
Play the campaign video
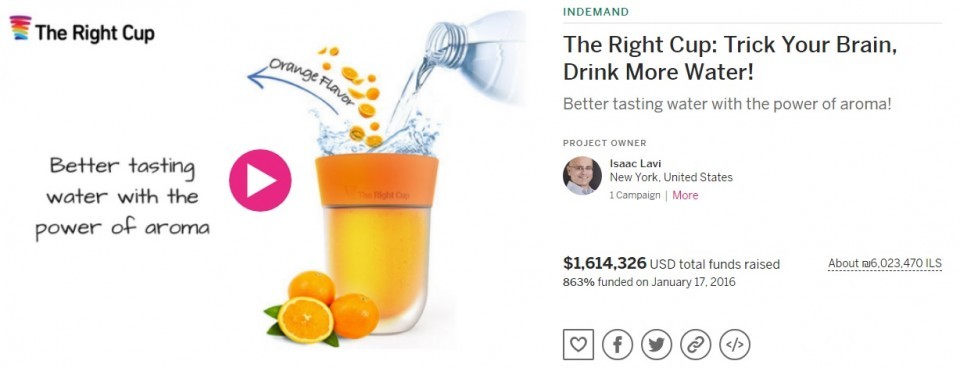[x=260, y=180]
